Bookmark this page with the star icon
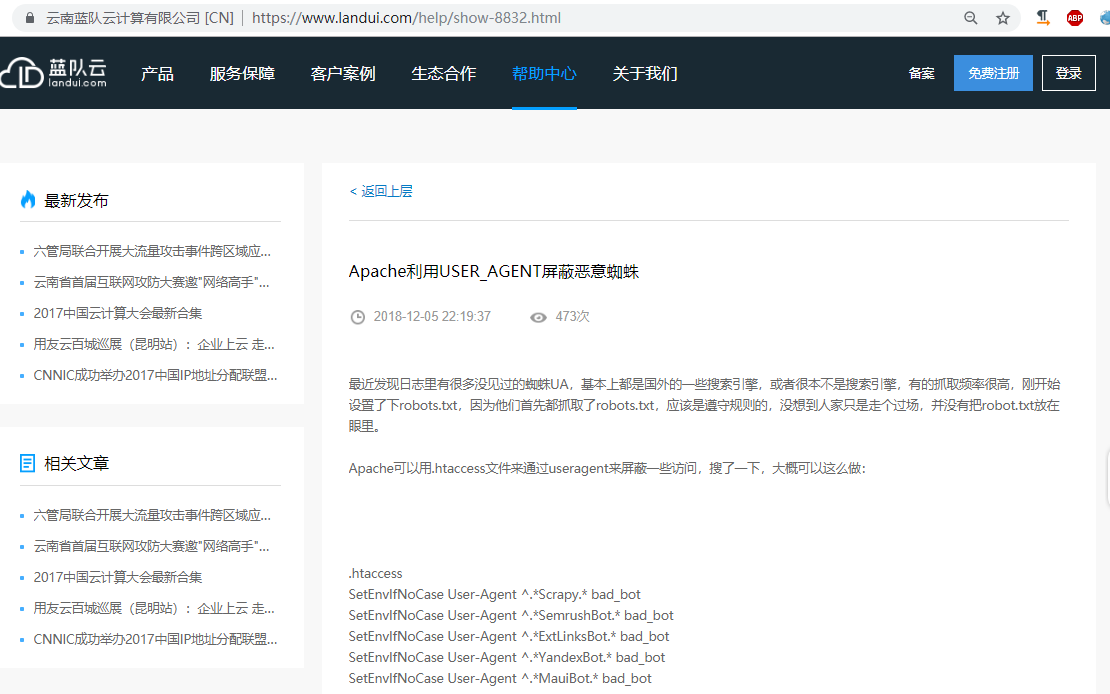 (x=1002, y=18)
